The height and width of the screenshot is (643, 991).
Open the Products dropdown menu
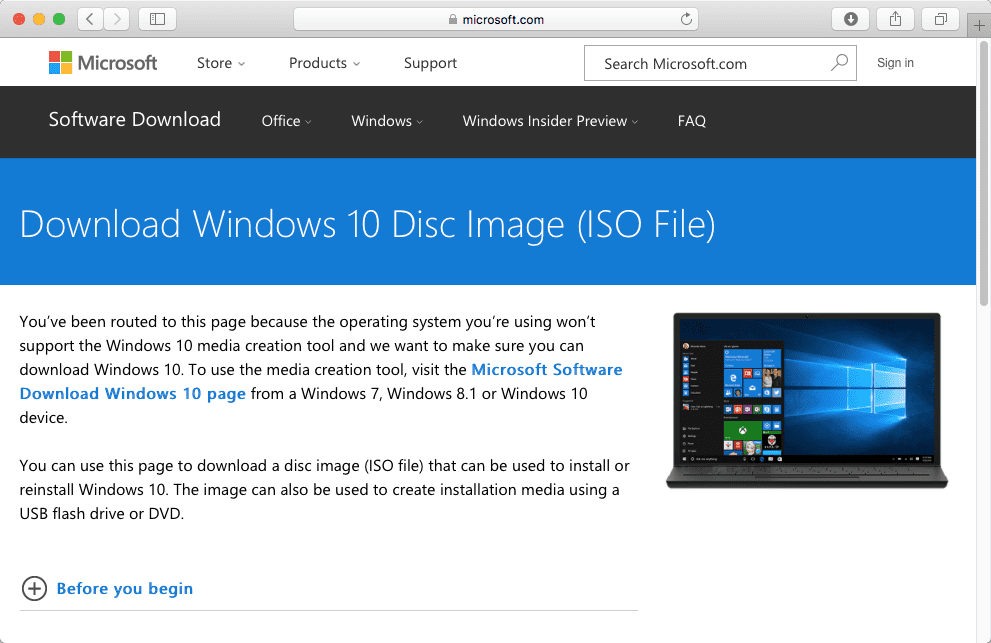pyautogui.click(x=324, y=63)
